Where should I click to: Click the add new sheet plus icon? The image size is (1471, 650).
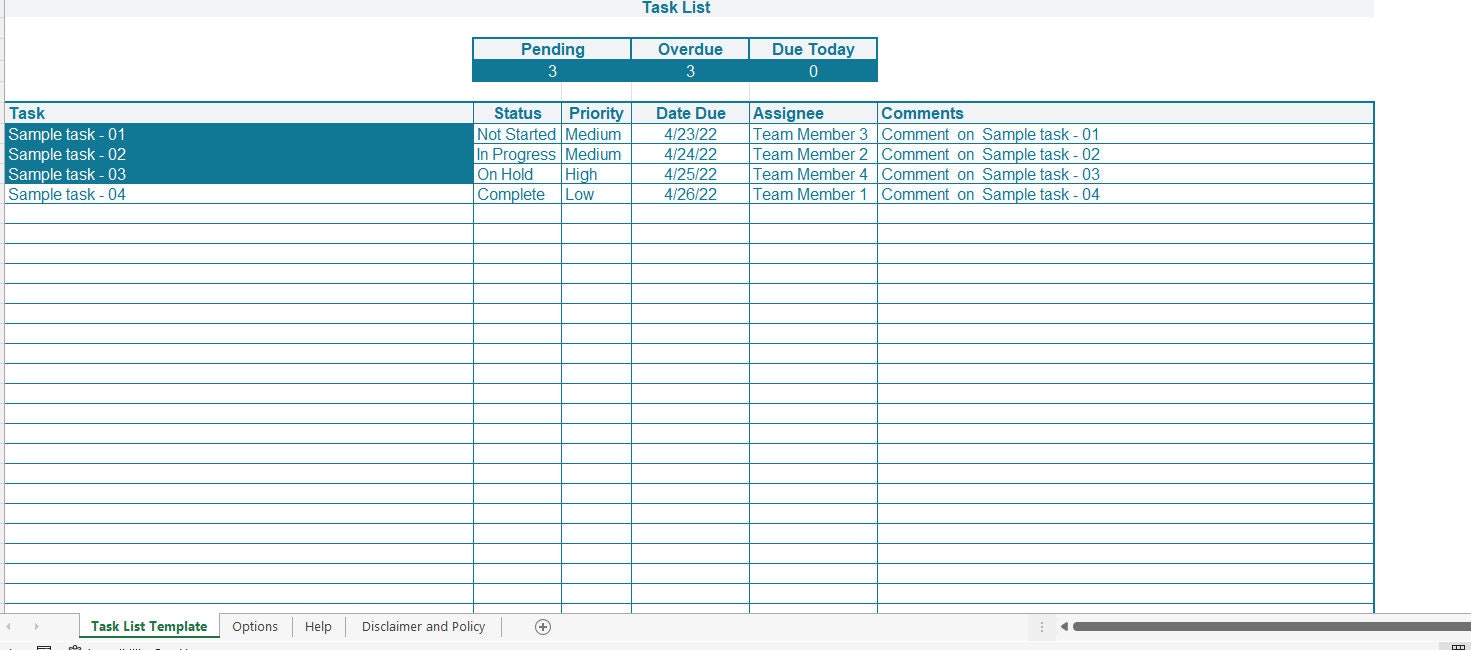click(x=541, y=626)
